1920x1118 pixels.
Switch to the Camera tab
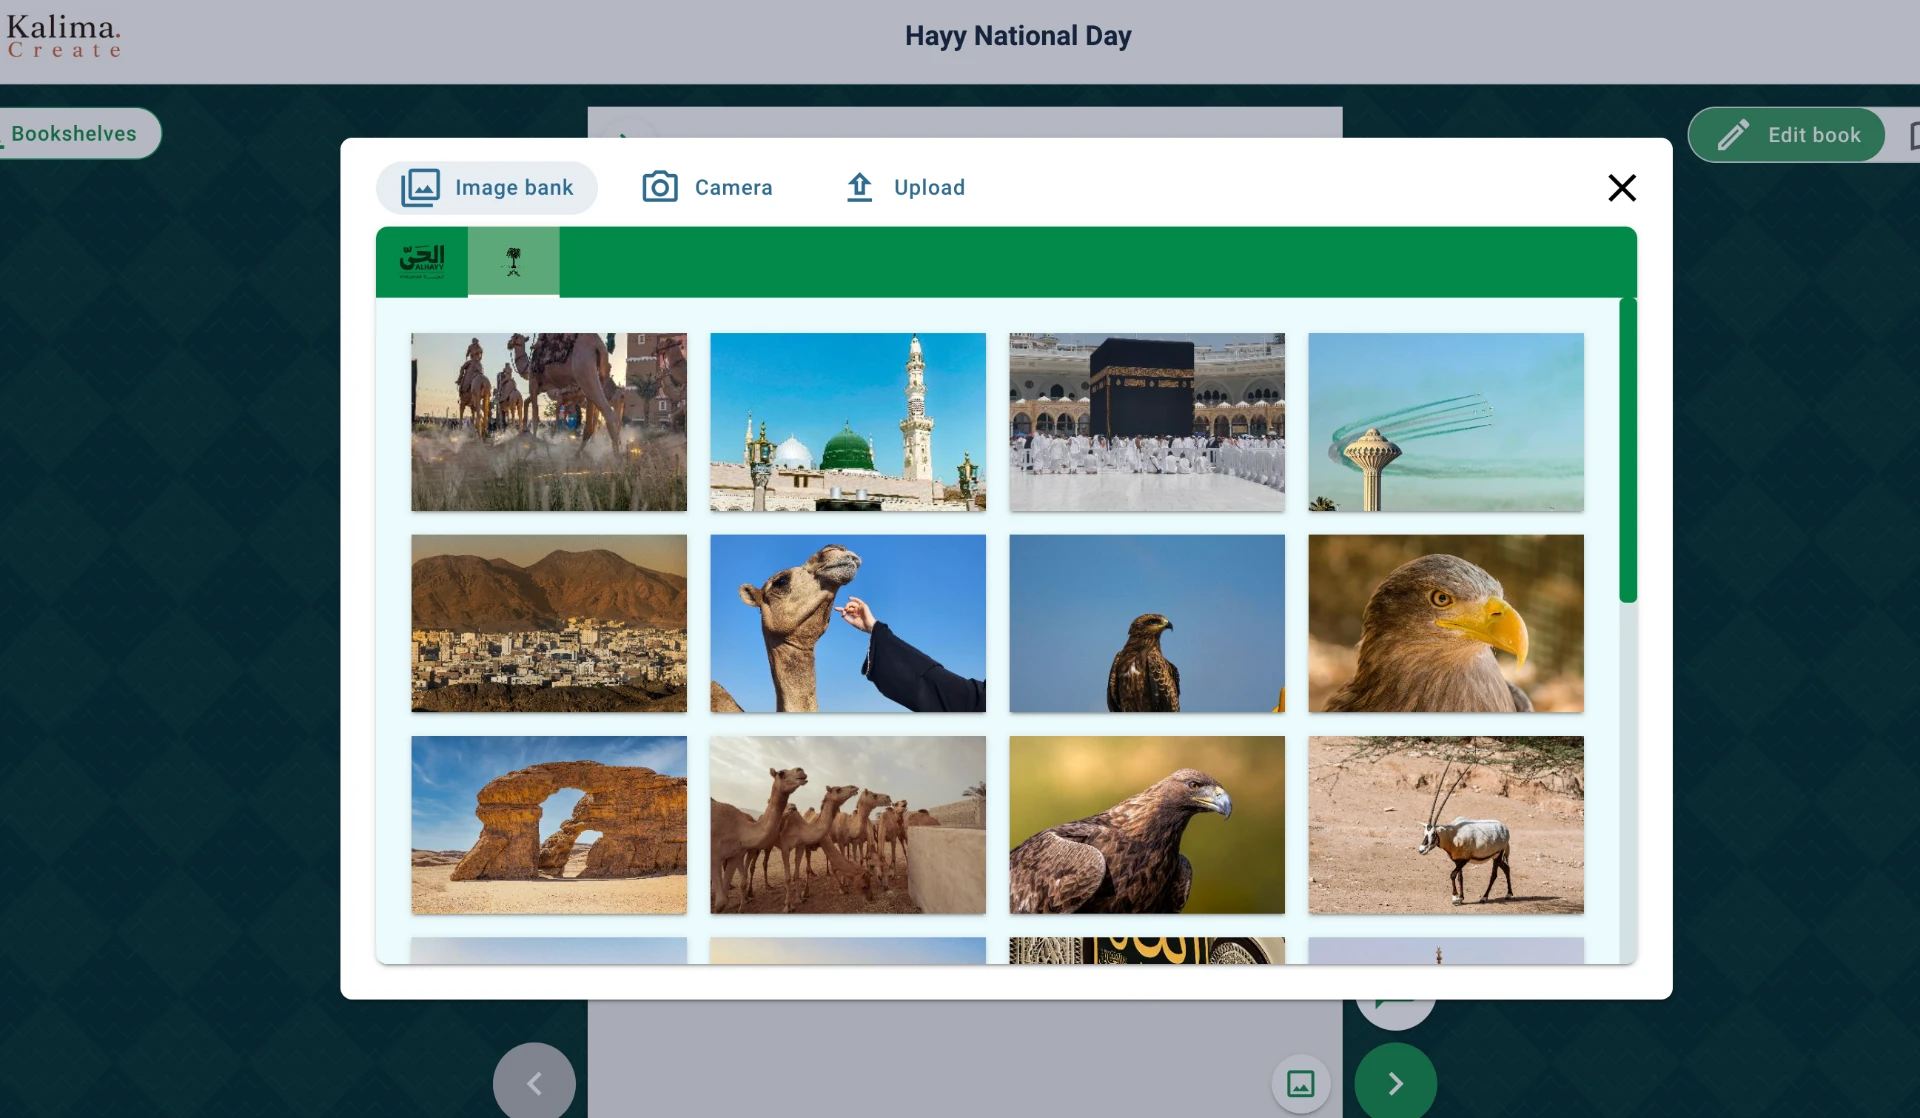[707, 188]
